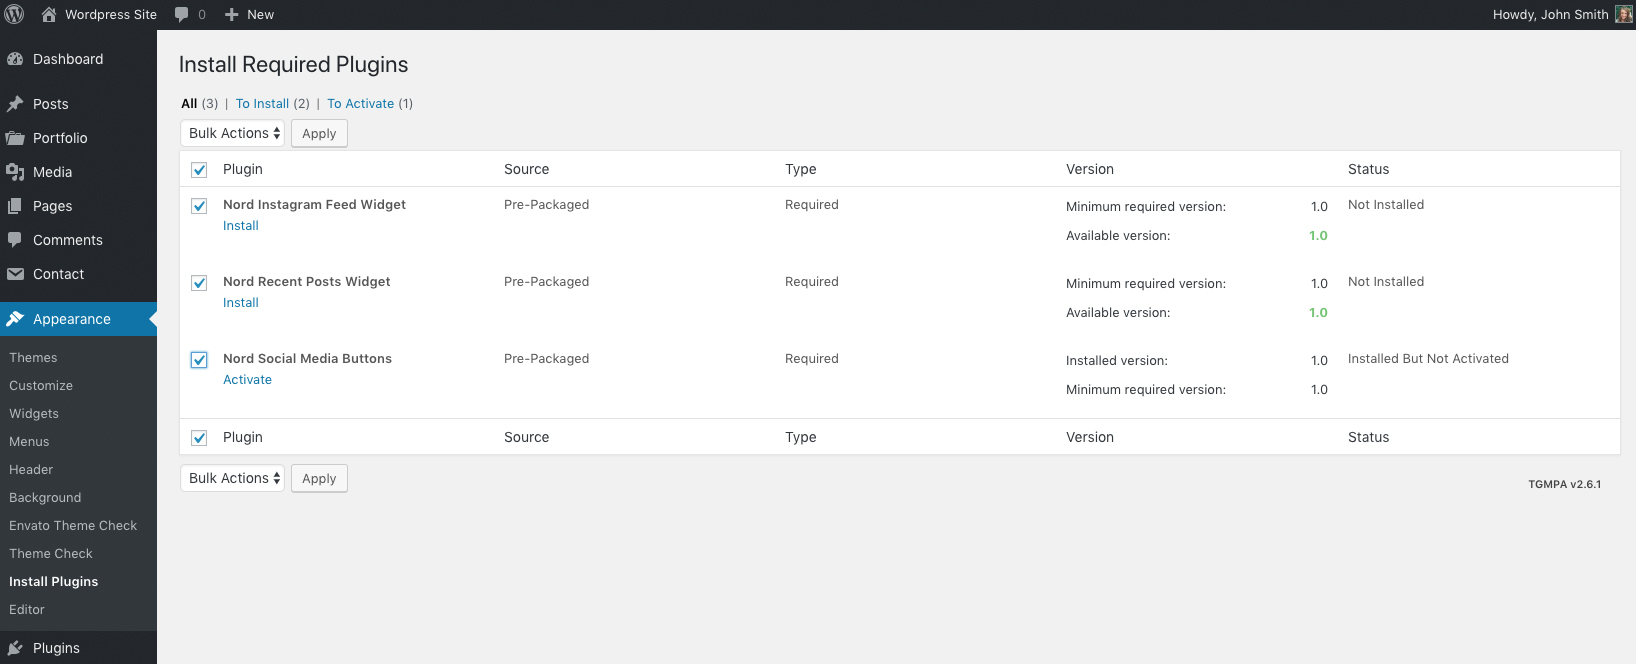Click the plus icon next to New
Screen dimensions: 1636x664
231,14
